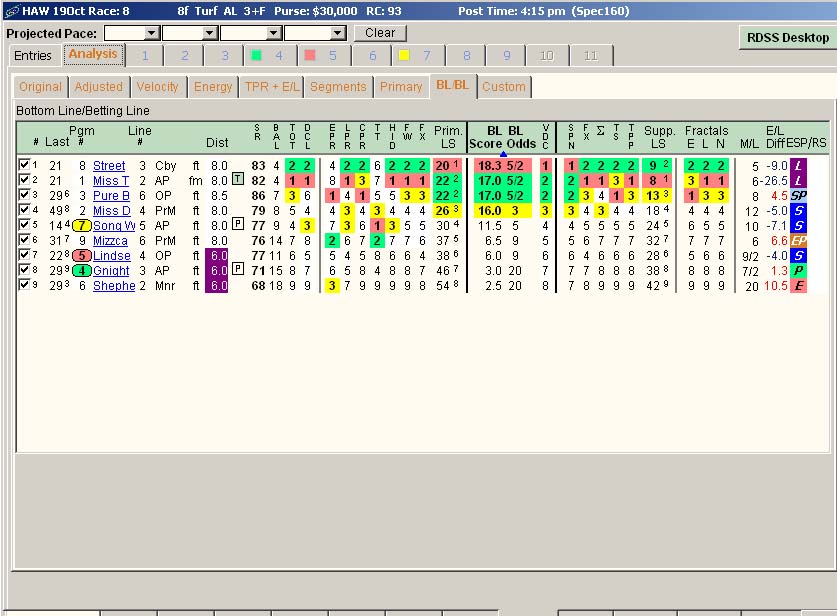This screenshot has width=837, height=616.
Task: Uncheck row 9 Shephe checkbox
Action: [x=24, y=284]
